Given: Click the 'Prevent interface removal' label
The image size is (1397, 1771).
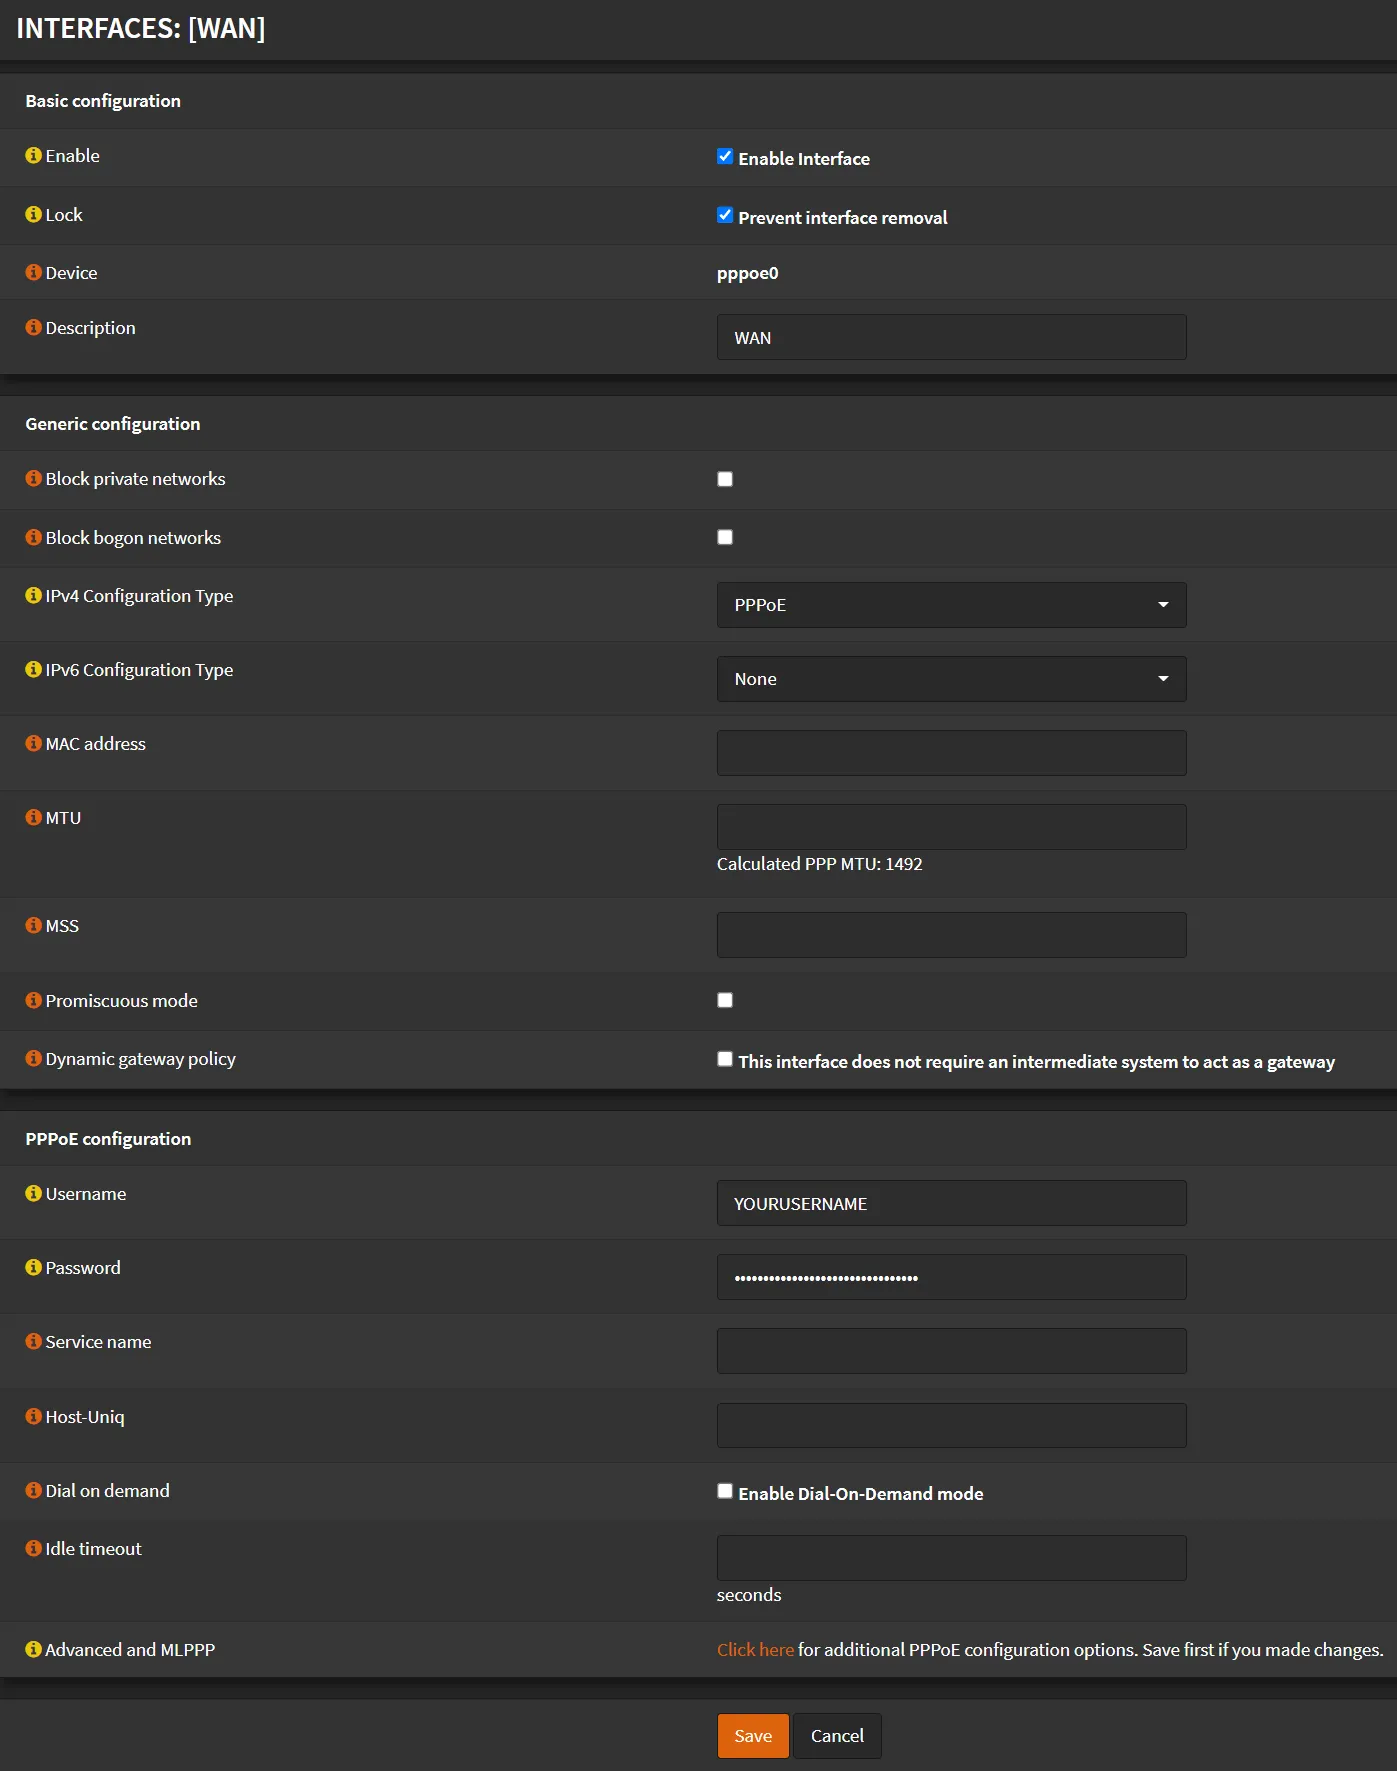Looking at the screenshot, I should click(843, 218).
